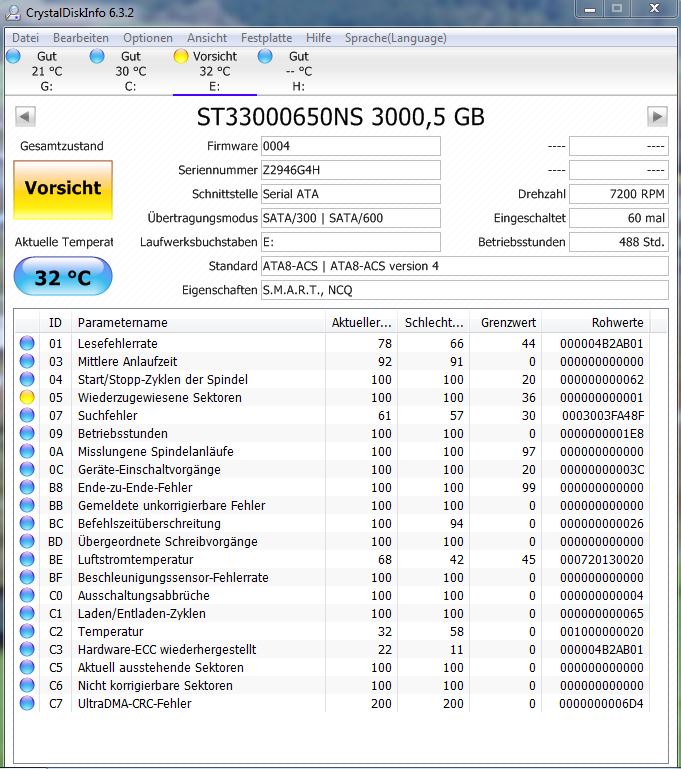Open the Datei menu
681x769 pixels.
click(x=25, y=38)
